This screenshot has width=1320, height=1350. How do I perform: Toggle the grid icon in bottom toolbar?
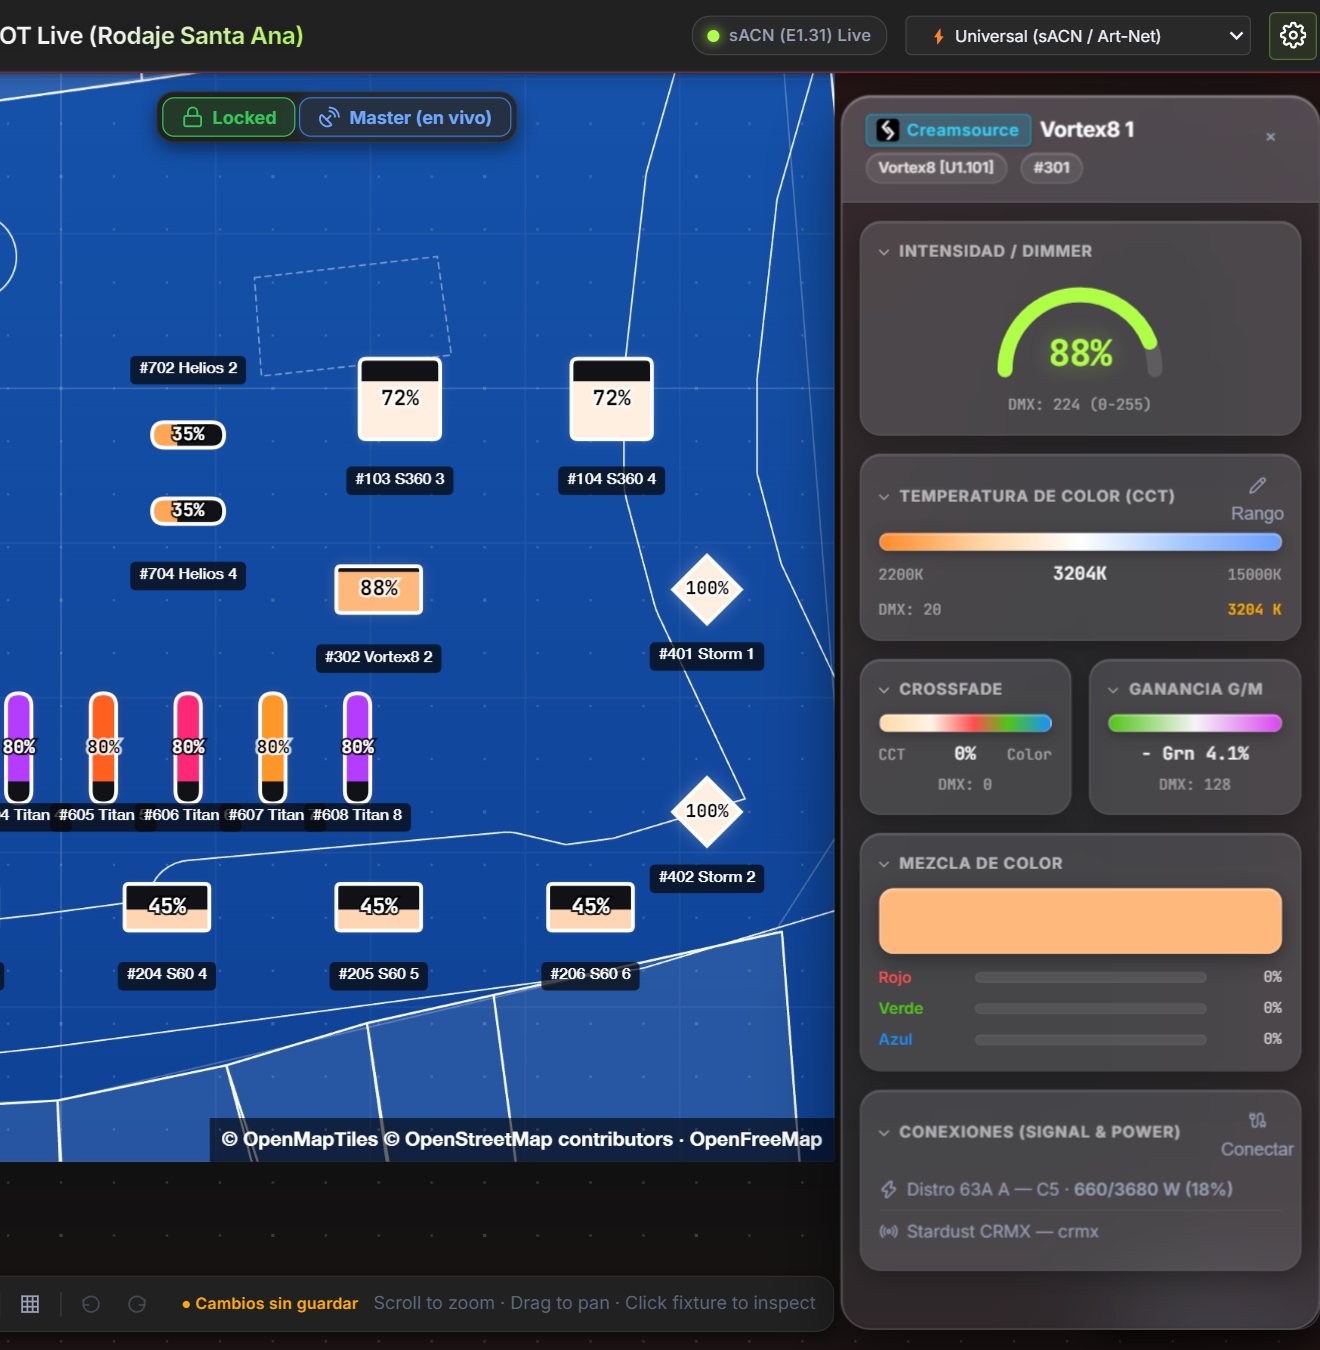click(30, 1304)
